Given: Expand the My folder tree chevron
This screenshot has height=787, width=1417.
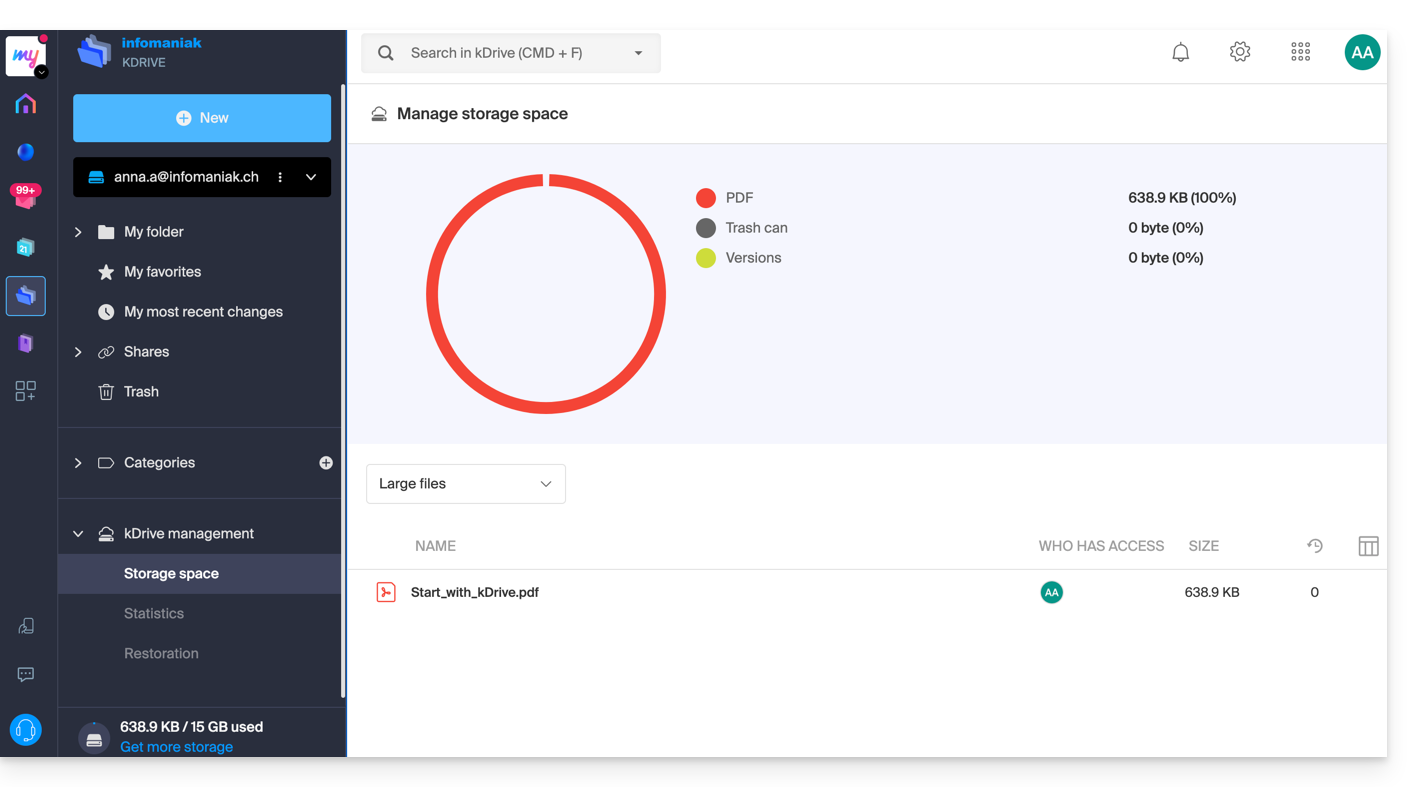Looking at the screenshot, I should (x=78, y=232).
